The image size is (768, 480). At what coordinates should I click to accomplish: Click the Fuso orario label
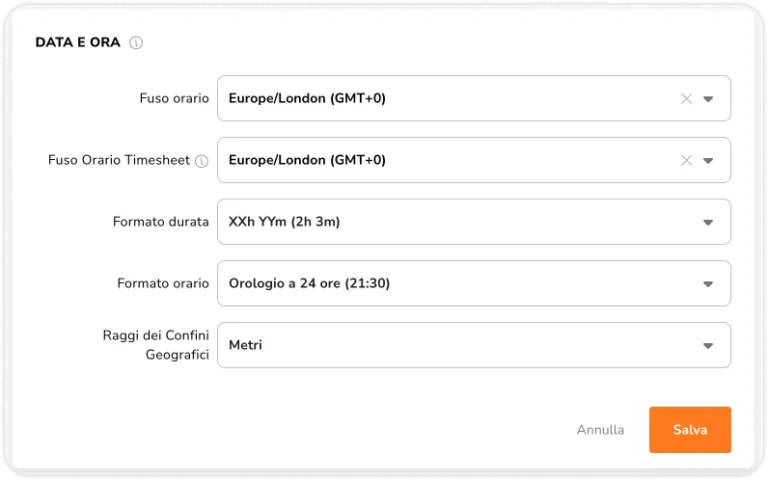[174, 98]
